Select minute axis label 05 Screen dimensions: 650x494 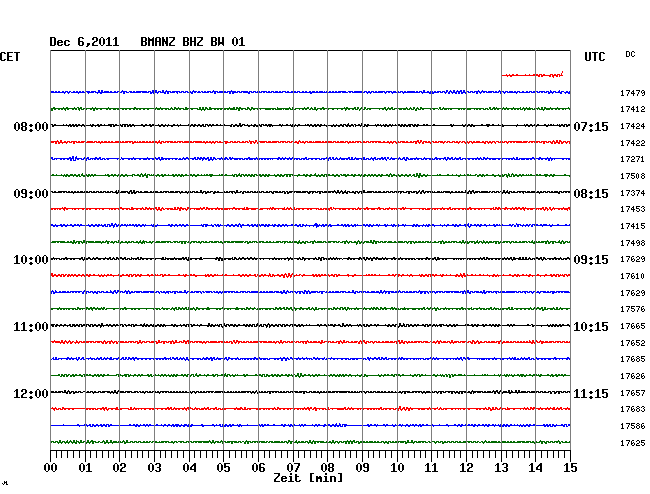coord(223,468)
